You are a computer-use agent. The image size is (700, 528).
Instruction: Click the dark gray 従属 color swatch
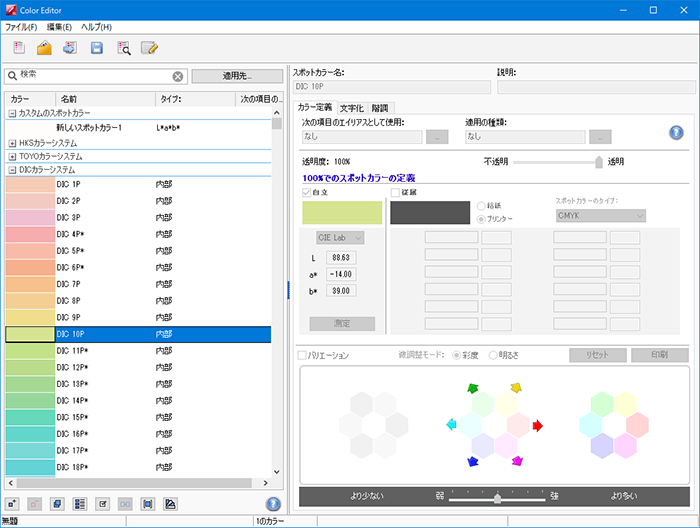[430, 212]
